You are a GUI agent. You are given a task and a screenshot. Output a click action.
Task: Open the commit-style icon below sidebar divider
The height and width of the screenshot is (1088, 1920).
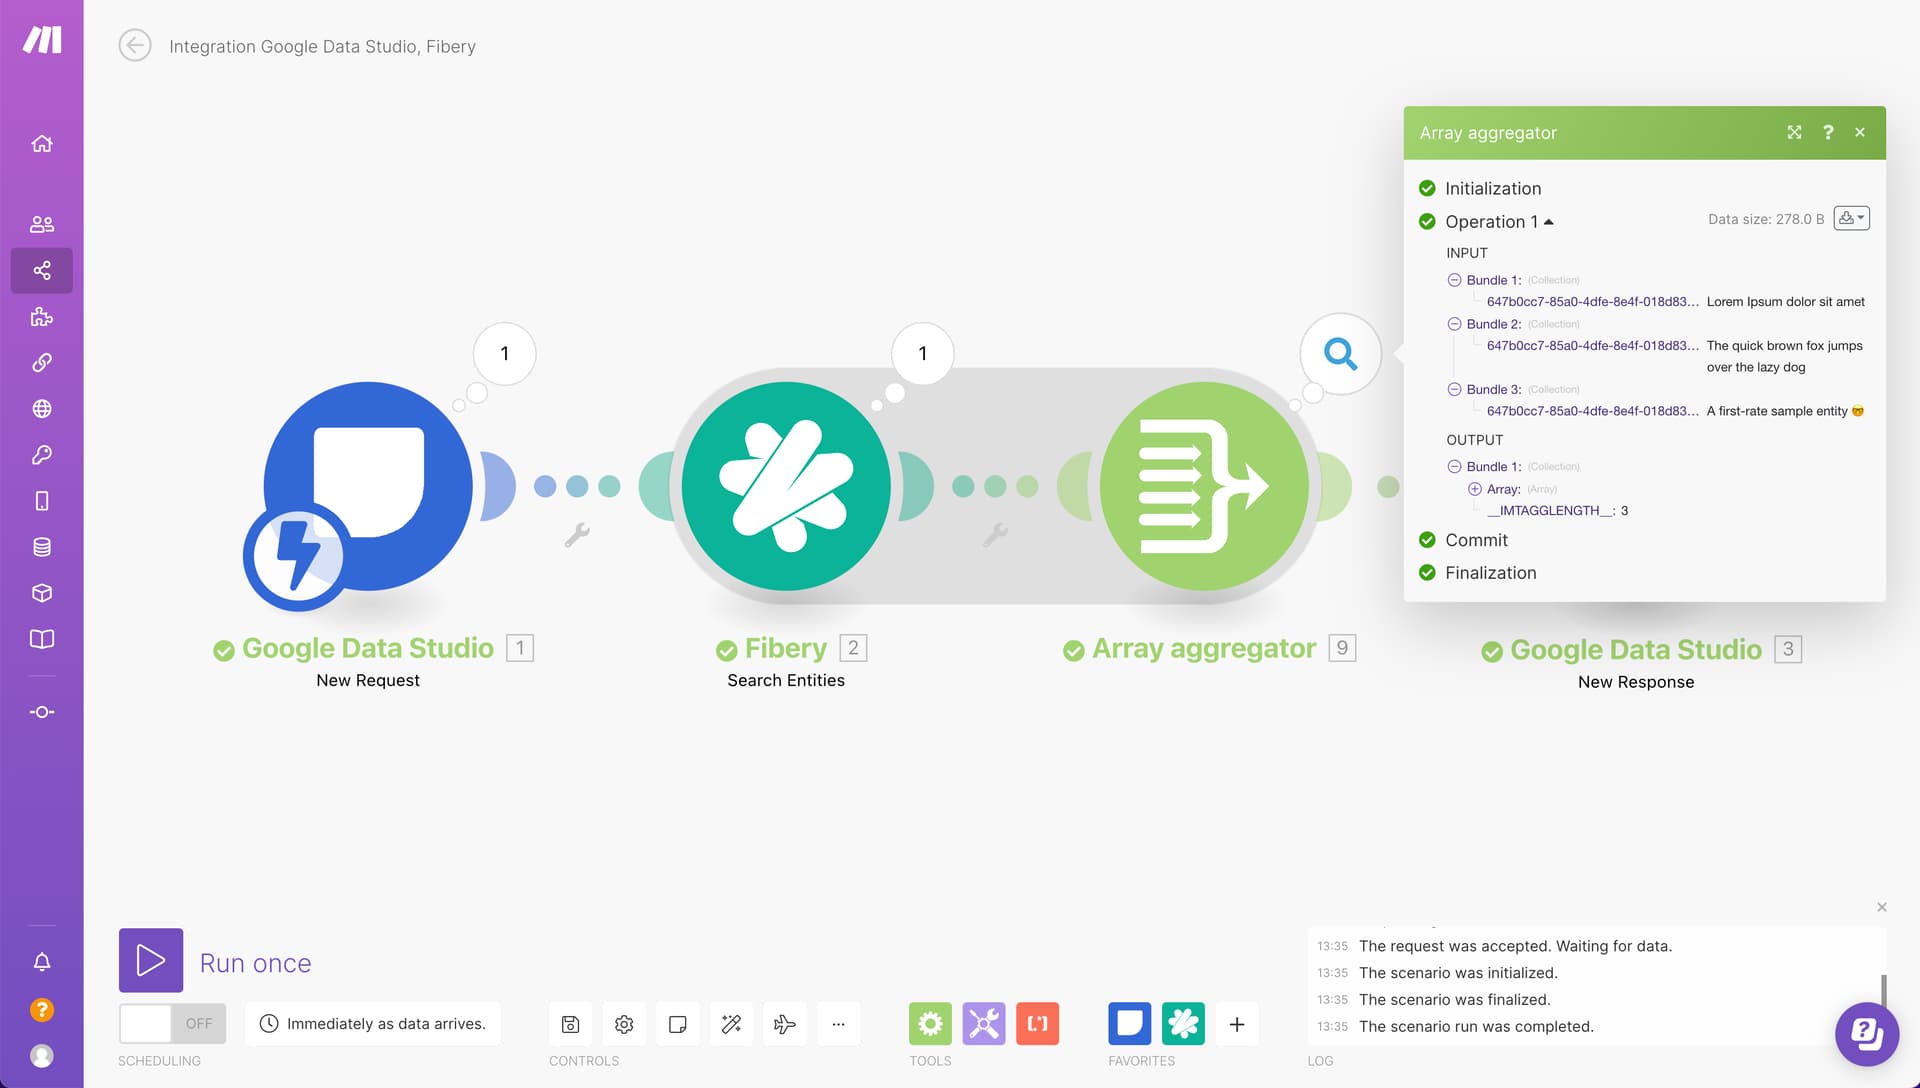[42, 712]
